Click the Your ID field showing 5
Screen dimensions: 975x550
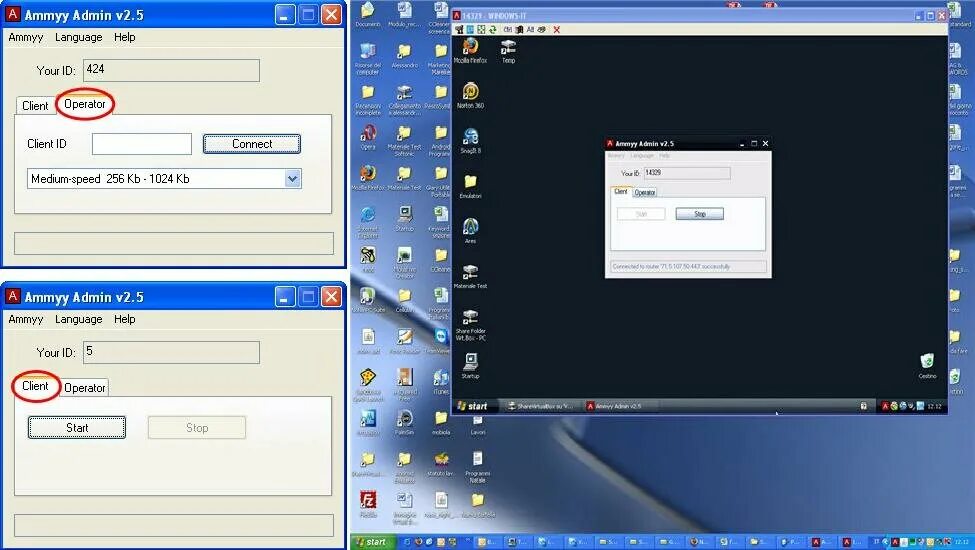(171, 352)
